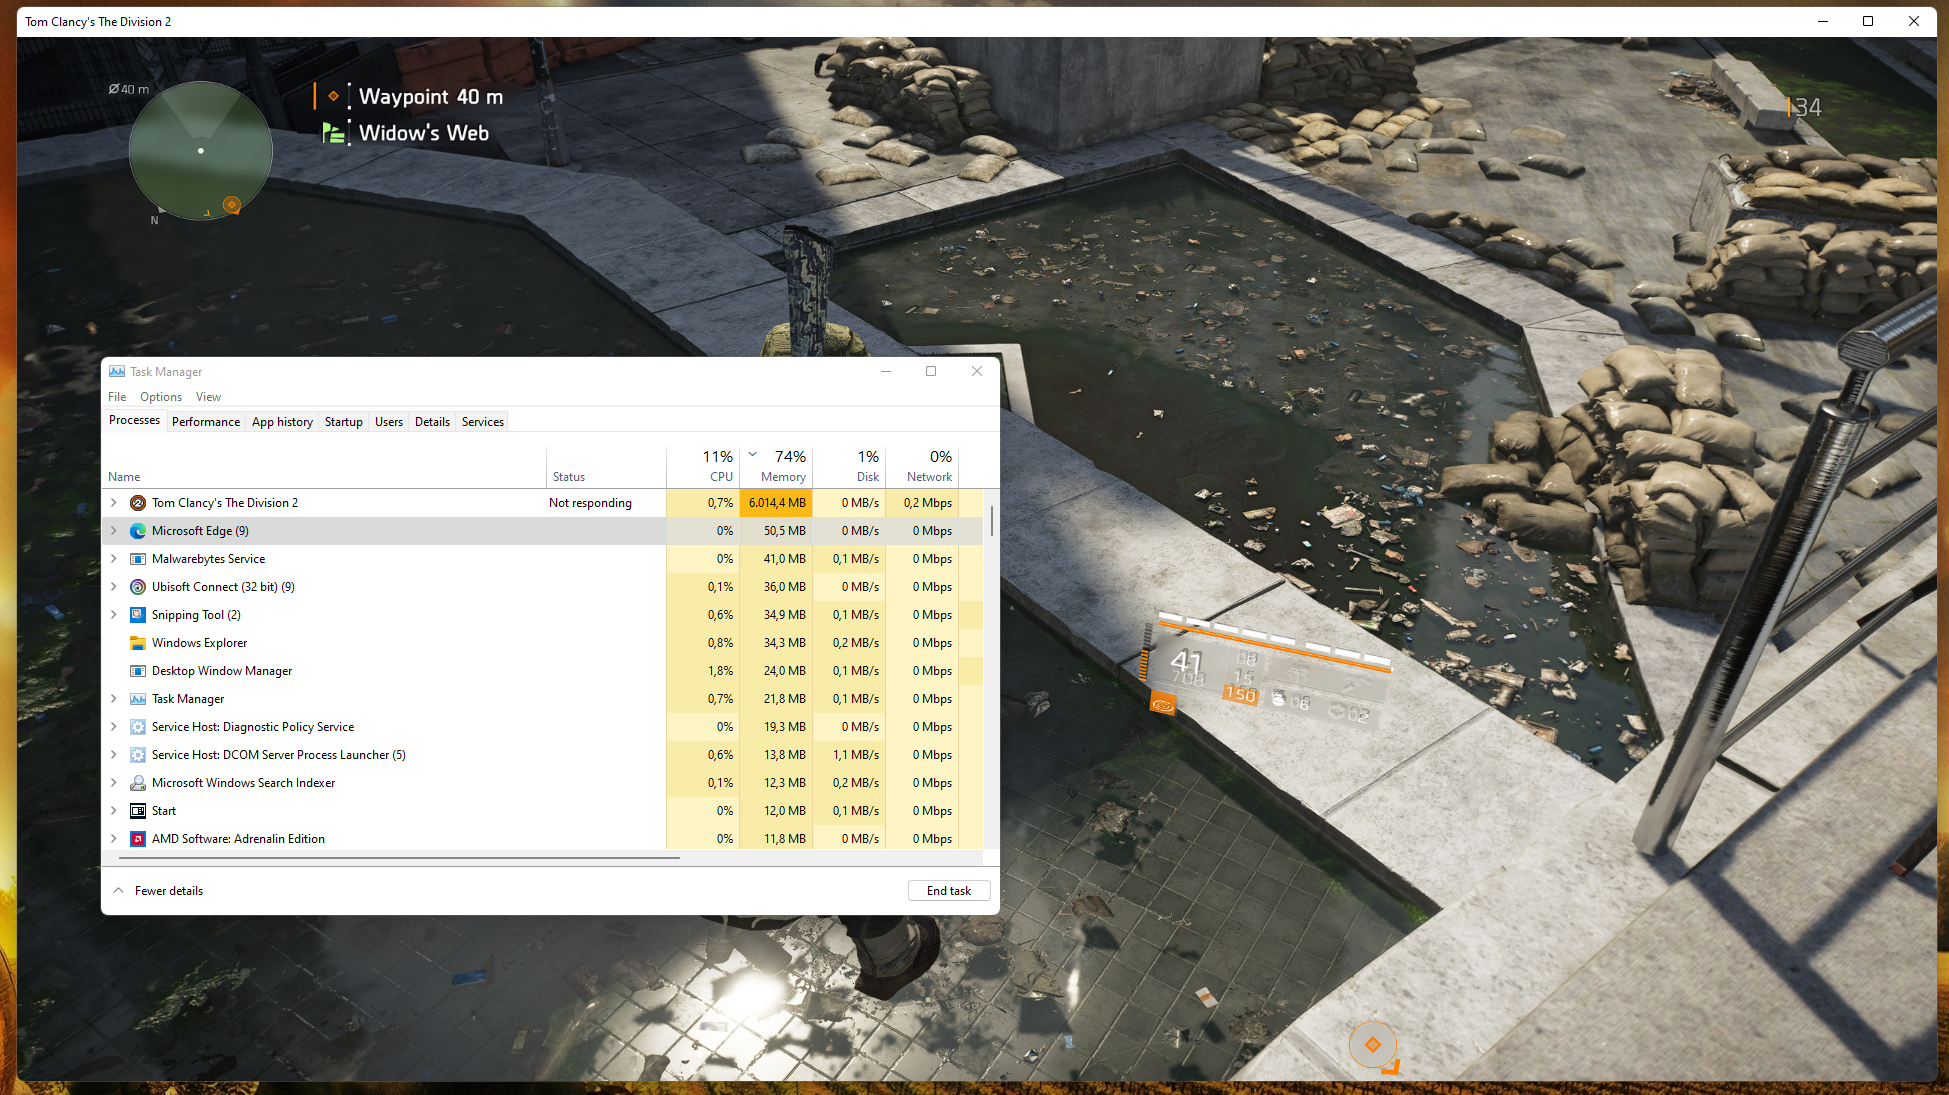Switch to the Users tab

click(389, 422)
